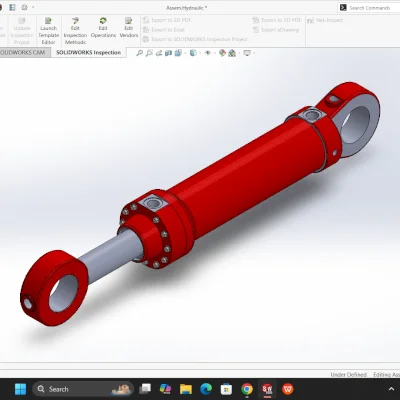The image size is (400, 400).
Task: Open the Copilot app from taskbar
Action: pos(165,389)
